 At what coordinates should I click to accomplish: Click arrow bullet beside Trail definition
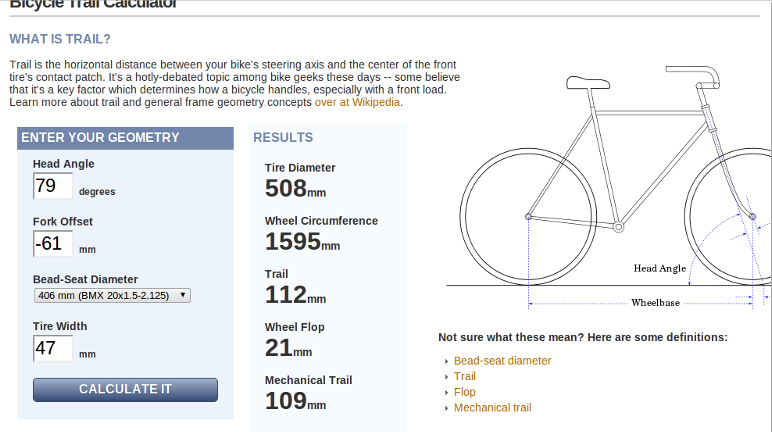tap(446, 377)
